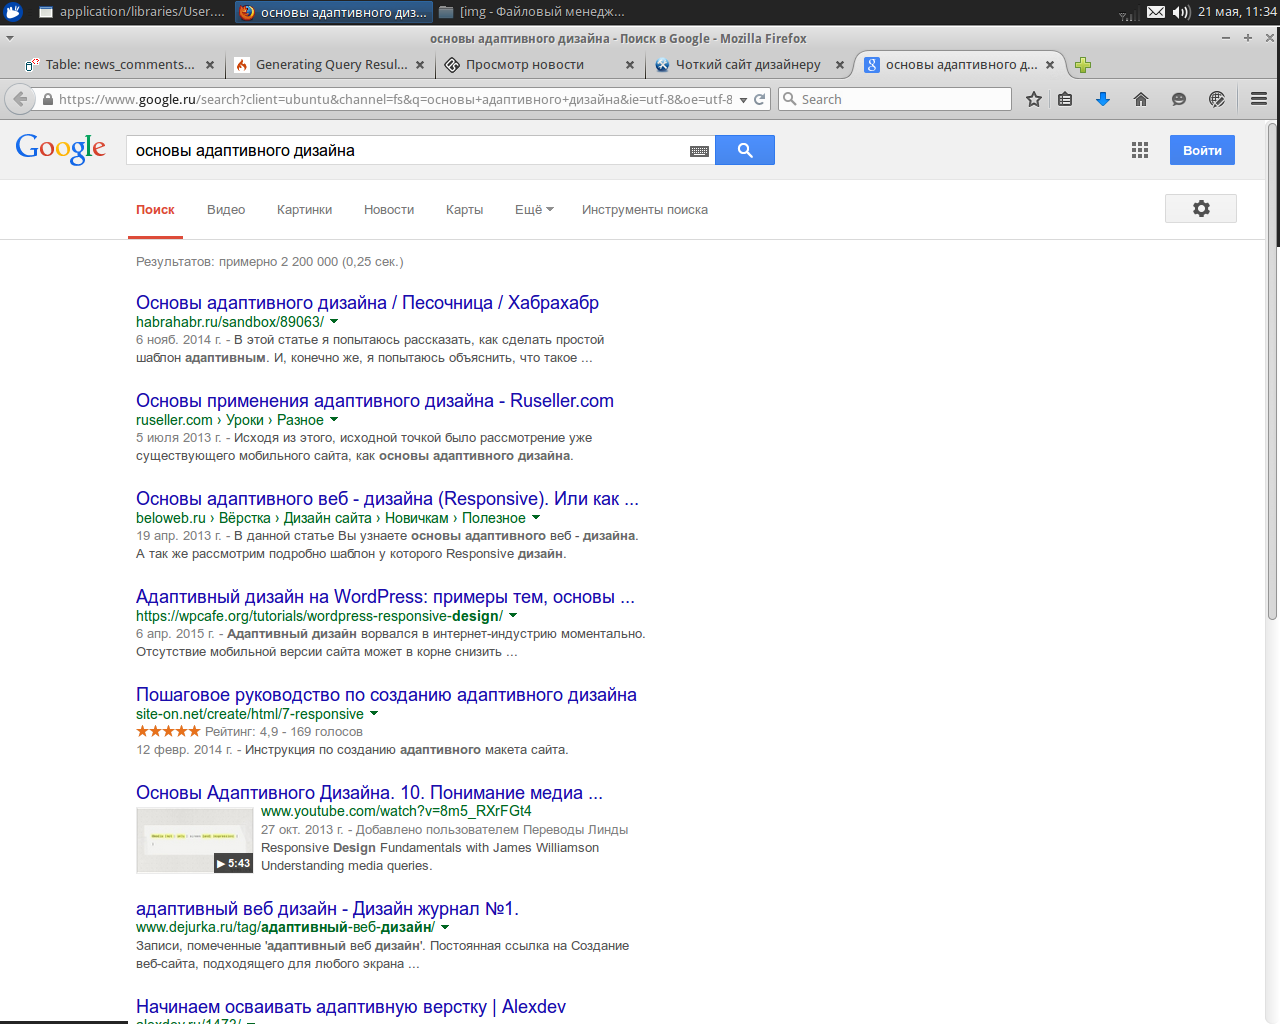Open the downloads arrow icon
The image size is (1280, 1024).
pyautogui.click(x=1103, y=99)
